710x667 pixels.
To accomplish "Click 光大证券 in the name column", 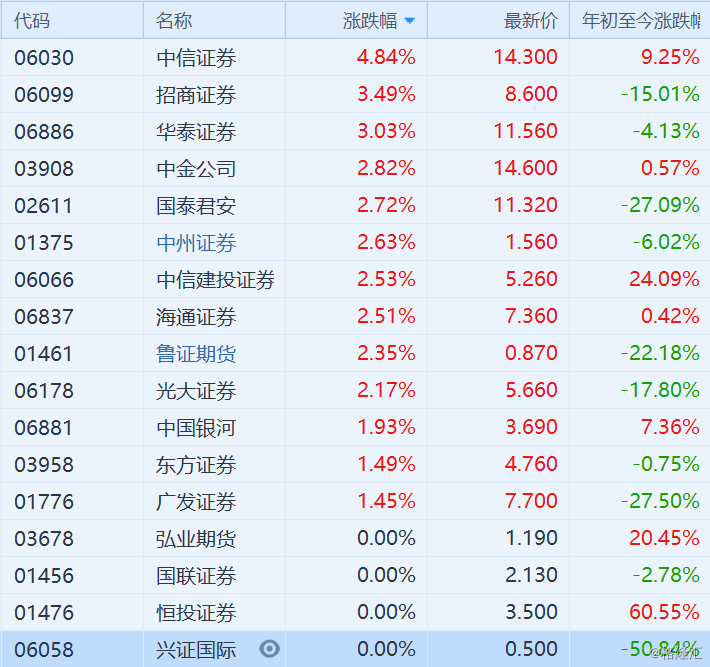I will 196,391.
